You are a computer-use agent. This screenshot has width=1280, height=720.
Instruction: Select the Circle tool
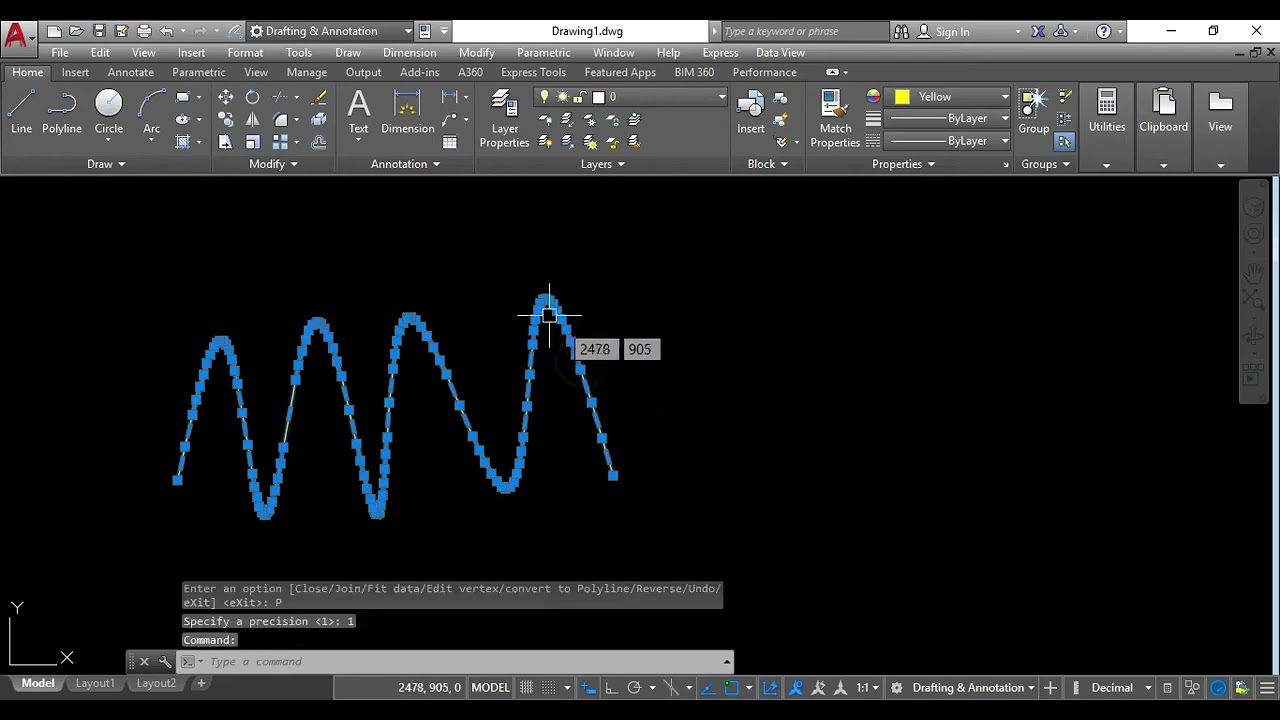(x=109, y=112)
